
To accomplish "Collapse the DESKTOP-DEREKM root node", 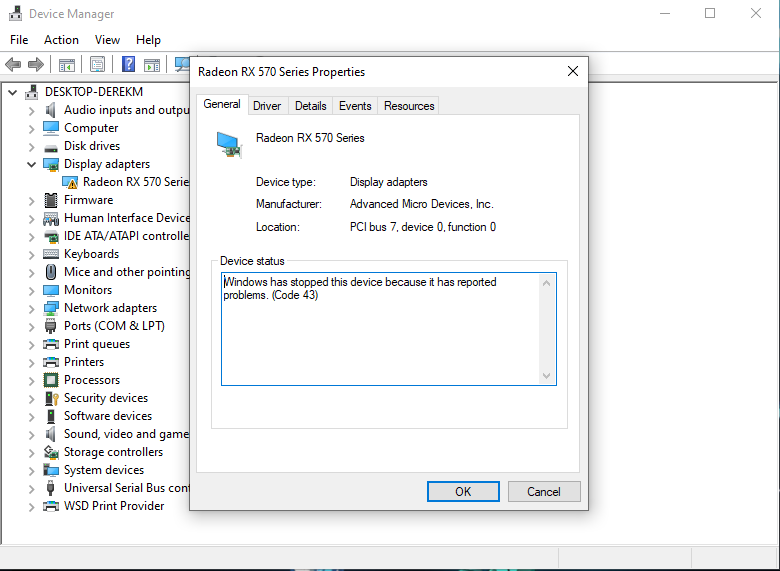I will tap(13, 93).
